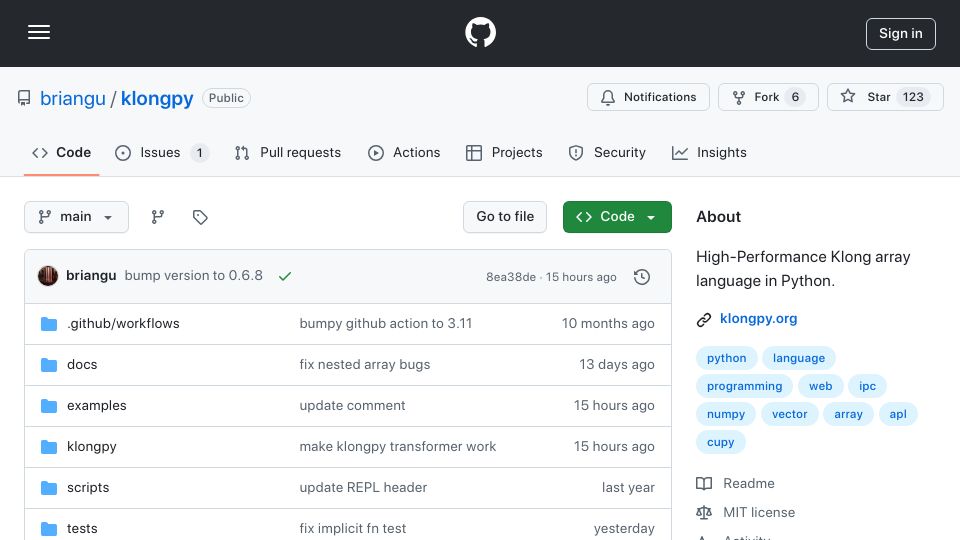Click the Notifications bell button
This screenshot has width=960, height=540.
(x=648, y=97)
